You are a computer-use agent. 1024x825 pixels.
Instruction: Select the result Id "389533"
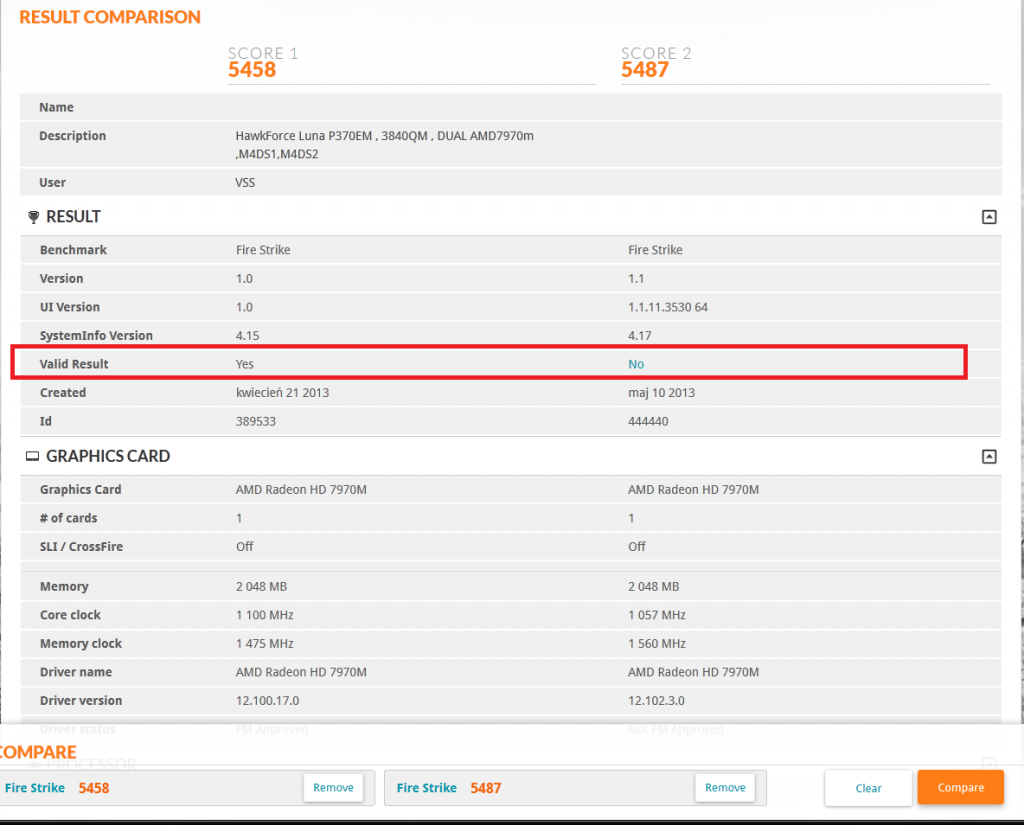click(256, 421)
